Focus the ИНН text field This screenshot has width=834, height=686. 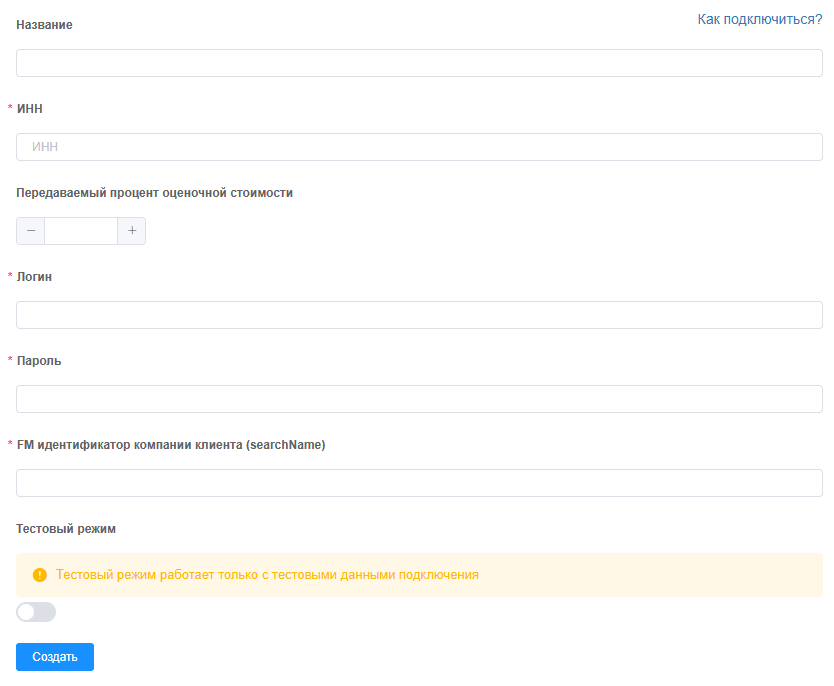419,147
